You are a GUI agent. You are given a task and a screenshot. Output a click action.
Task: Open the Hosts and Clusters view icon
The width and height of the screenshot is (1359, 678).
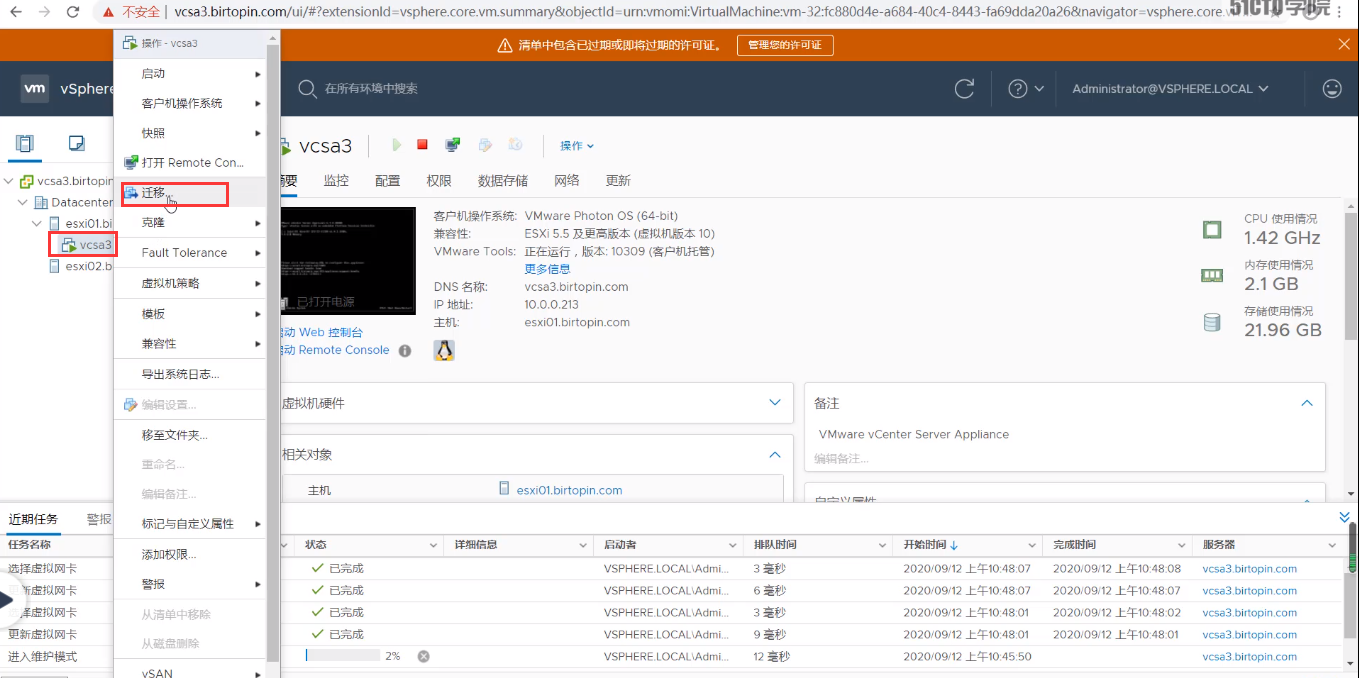25,143
